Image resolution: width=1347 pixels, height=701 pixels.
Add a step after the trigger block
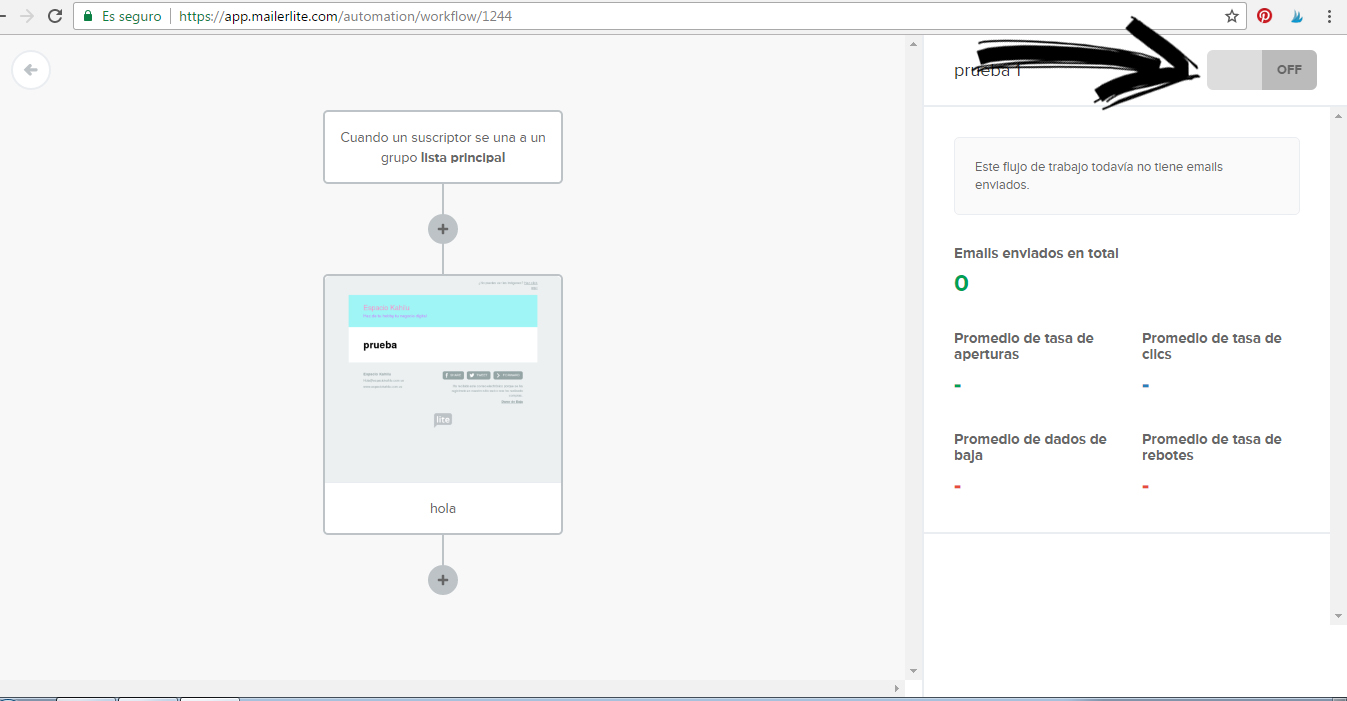coord(443,229)
